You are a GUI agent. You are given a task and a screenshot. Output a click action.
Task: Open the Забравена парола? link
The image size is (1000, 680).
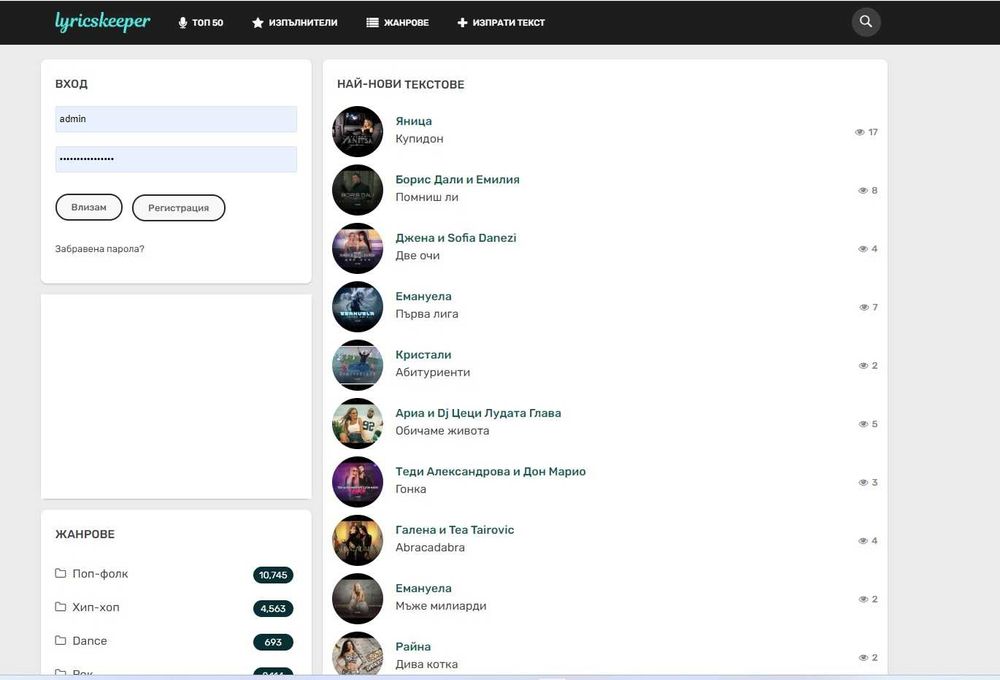tap(99, 249)
